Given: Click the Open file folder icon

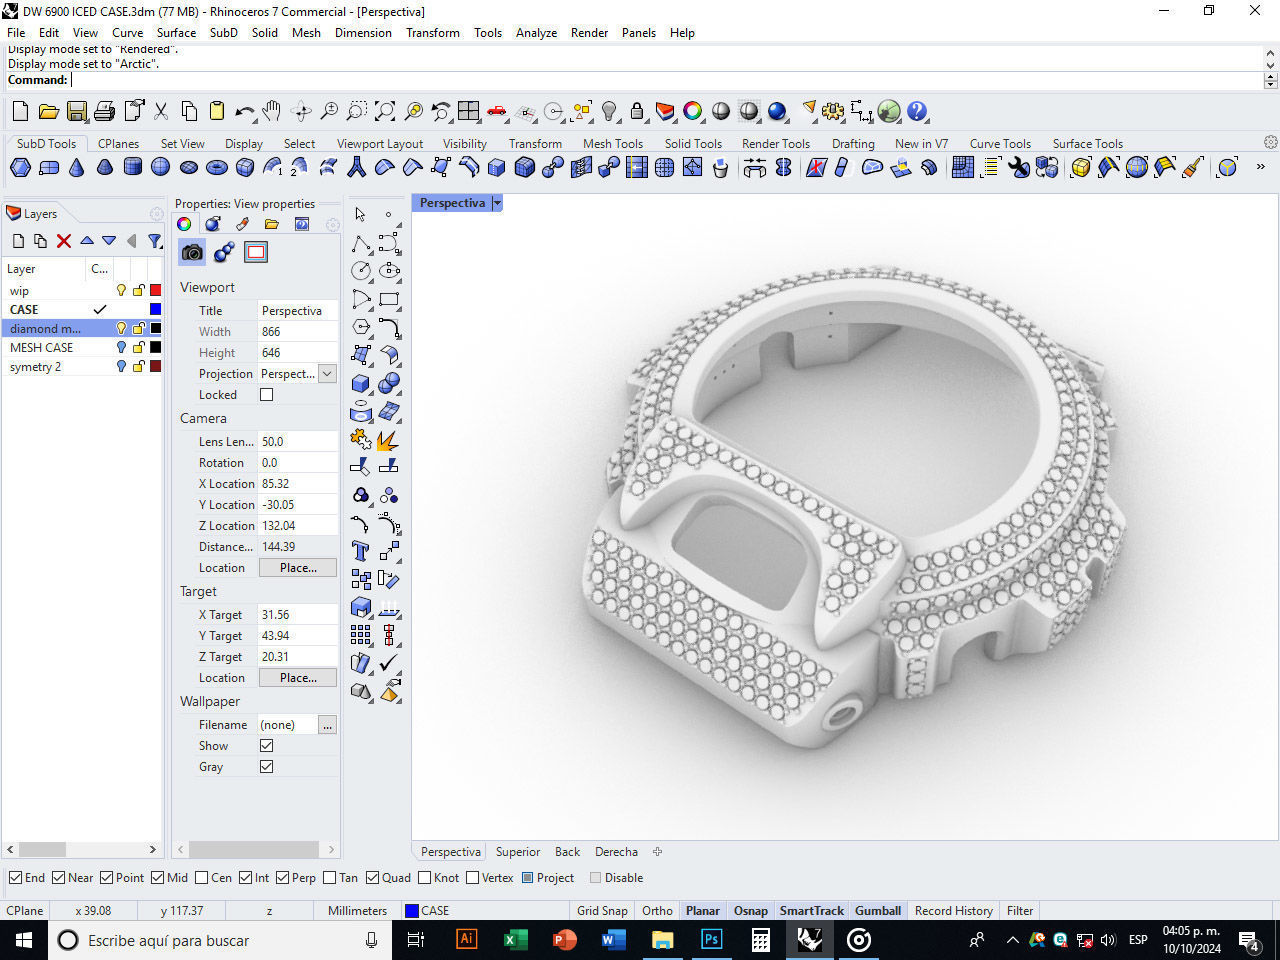Looking at the screenshot, I should 48,111.
